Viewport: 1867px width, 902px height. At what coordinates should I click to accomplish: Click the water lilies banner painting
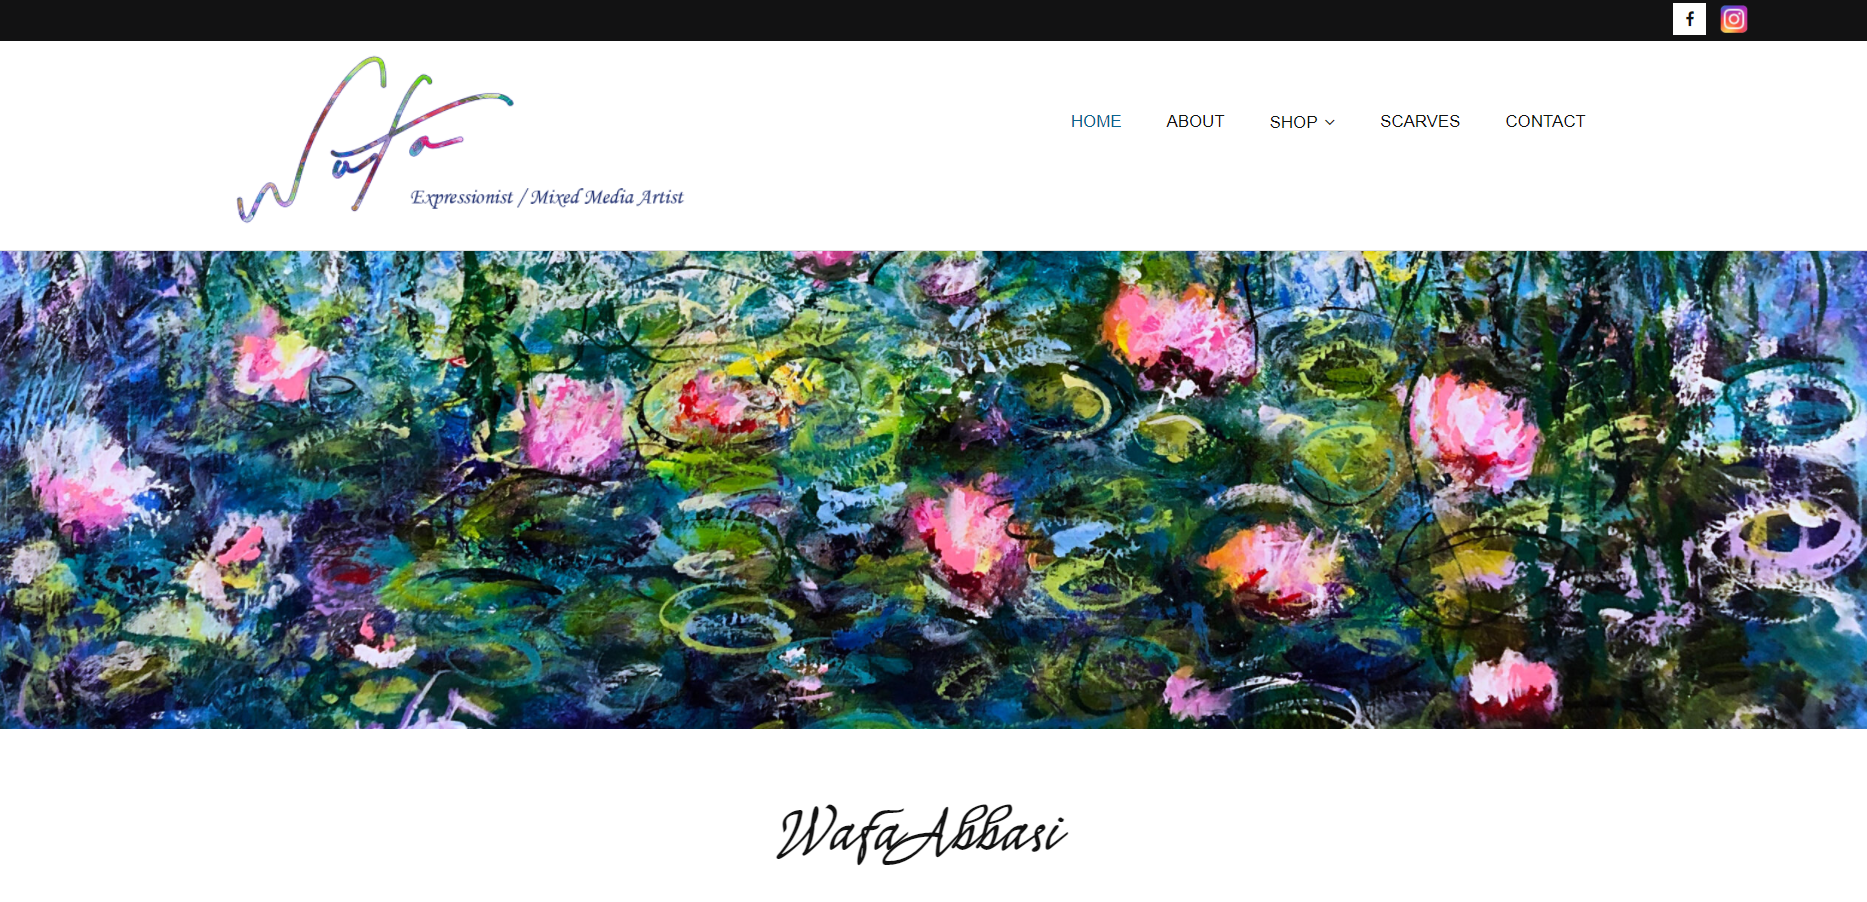point(933,489)
